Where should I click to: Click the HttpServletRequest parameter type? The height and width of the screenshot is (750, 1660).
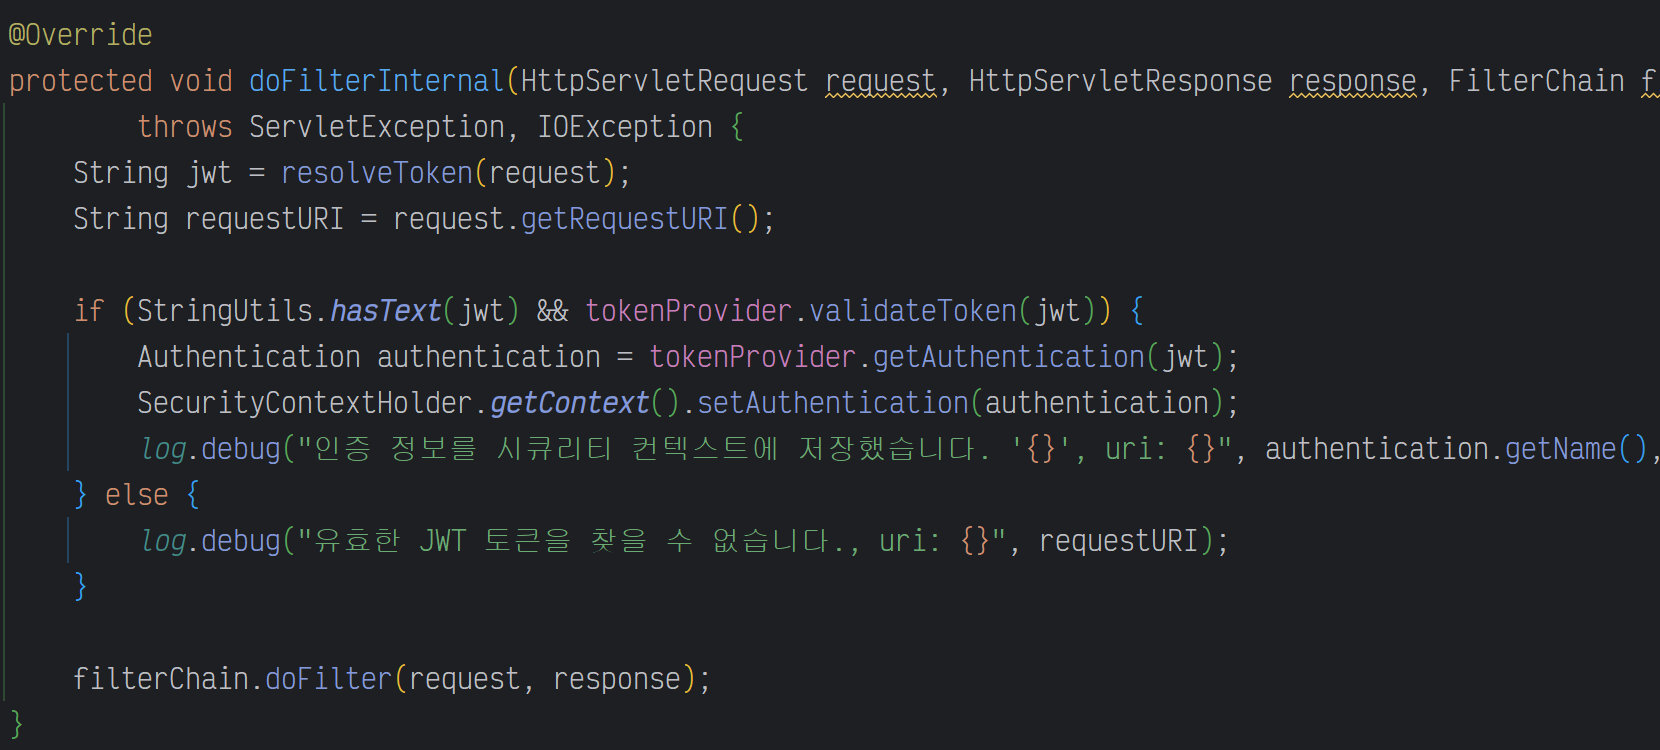(664, 81)
